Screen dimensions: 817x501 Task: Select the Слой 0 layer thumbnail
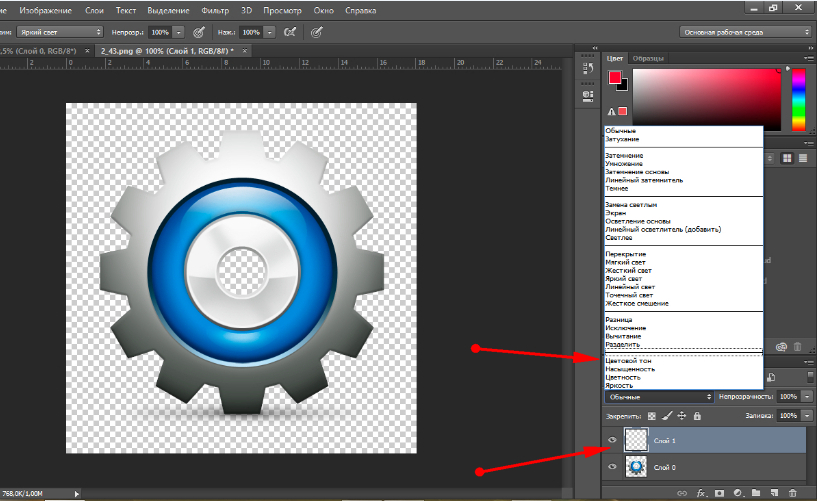click(x=636, y=467)
